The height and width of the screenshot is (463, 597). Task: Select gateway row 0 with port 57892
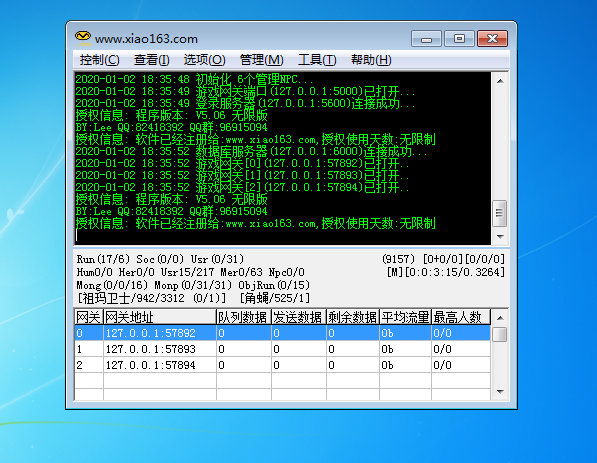pos(282,333)
